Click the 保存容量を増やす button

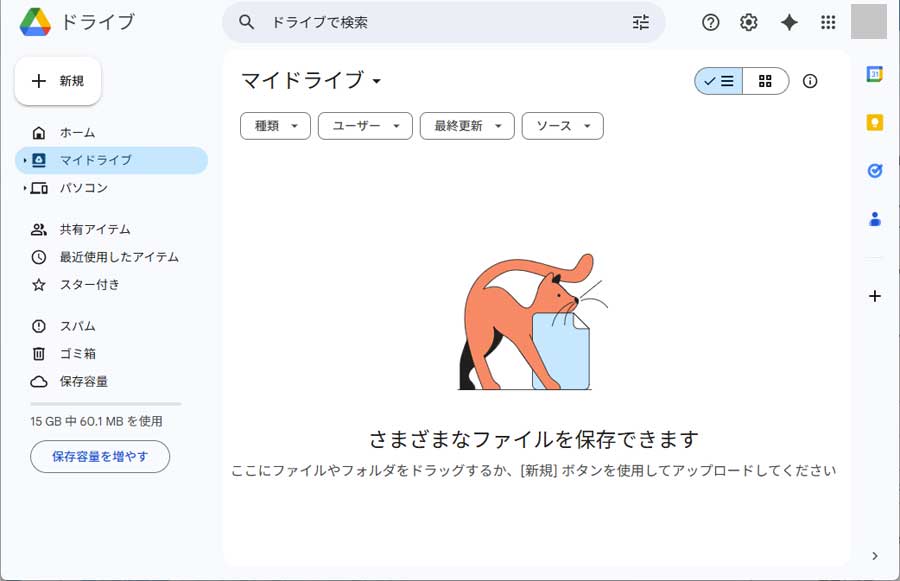pyautogui.click(x=100, y=456)
